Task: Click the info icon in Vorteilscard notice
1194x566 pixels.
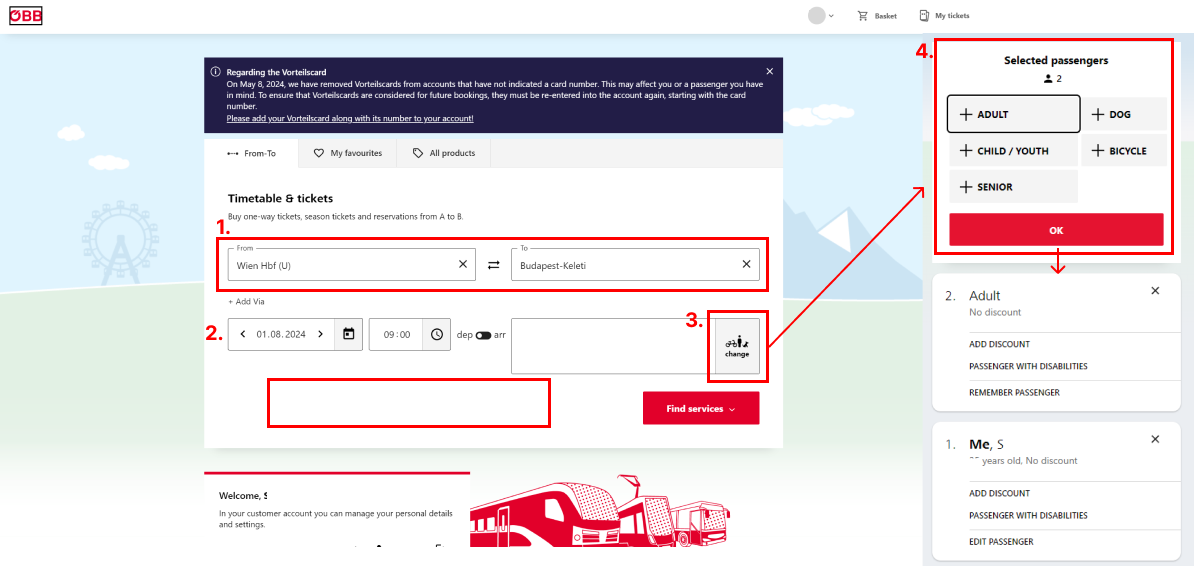Action: pyautogui.click(x=215, y=72)
